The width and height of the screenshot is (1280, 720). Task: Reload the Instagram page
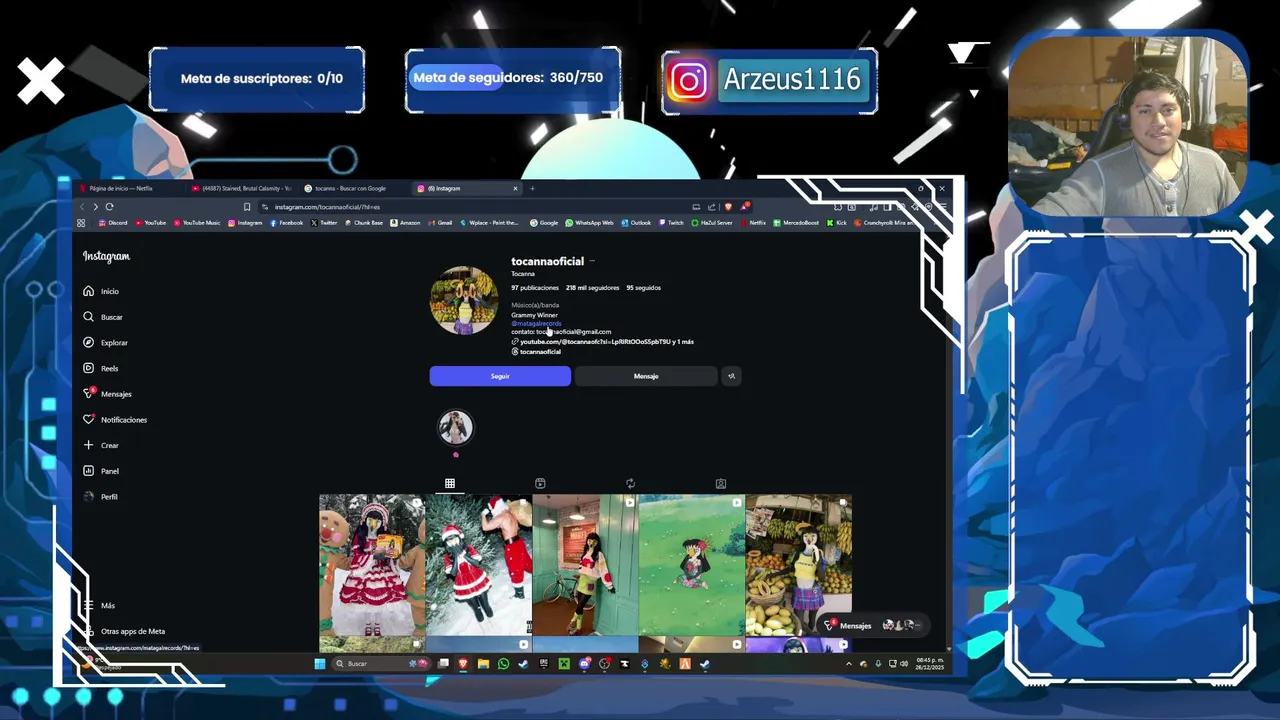pyautogui.click(x=110, y=207)
